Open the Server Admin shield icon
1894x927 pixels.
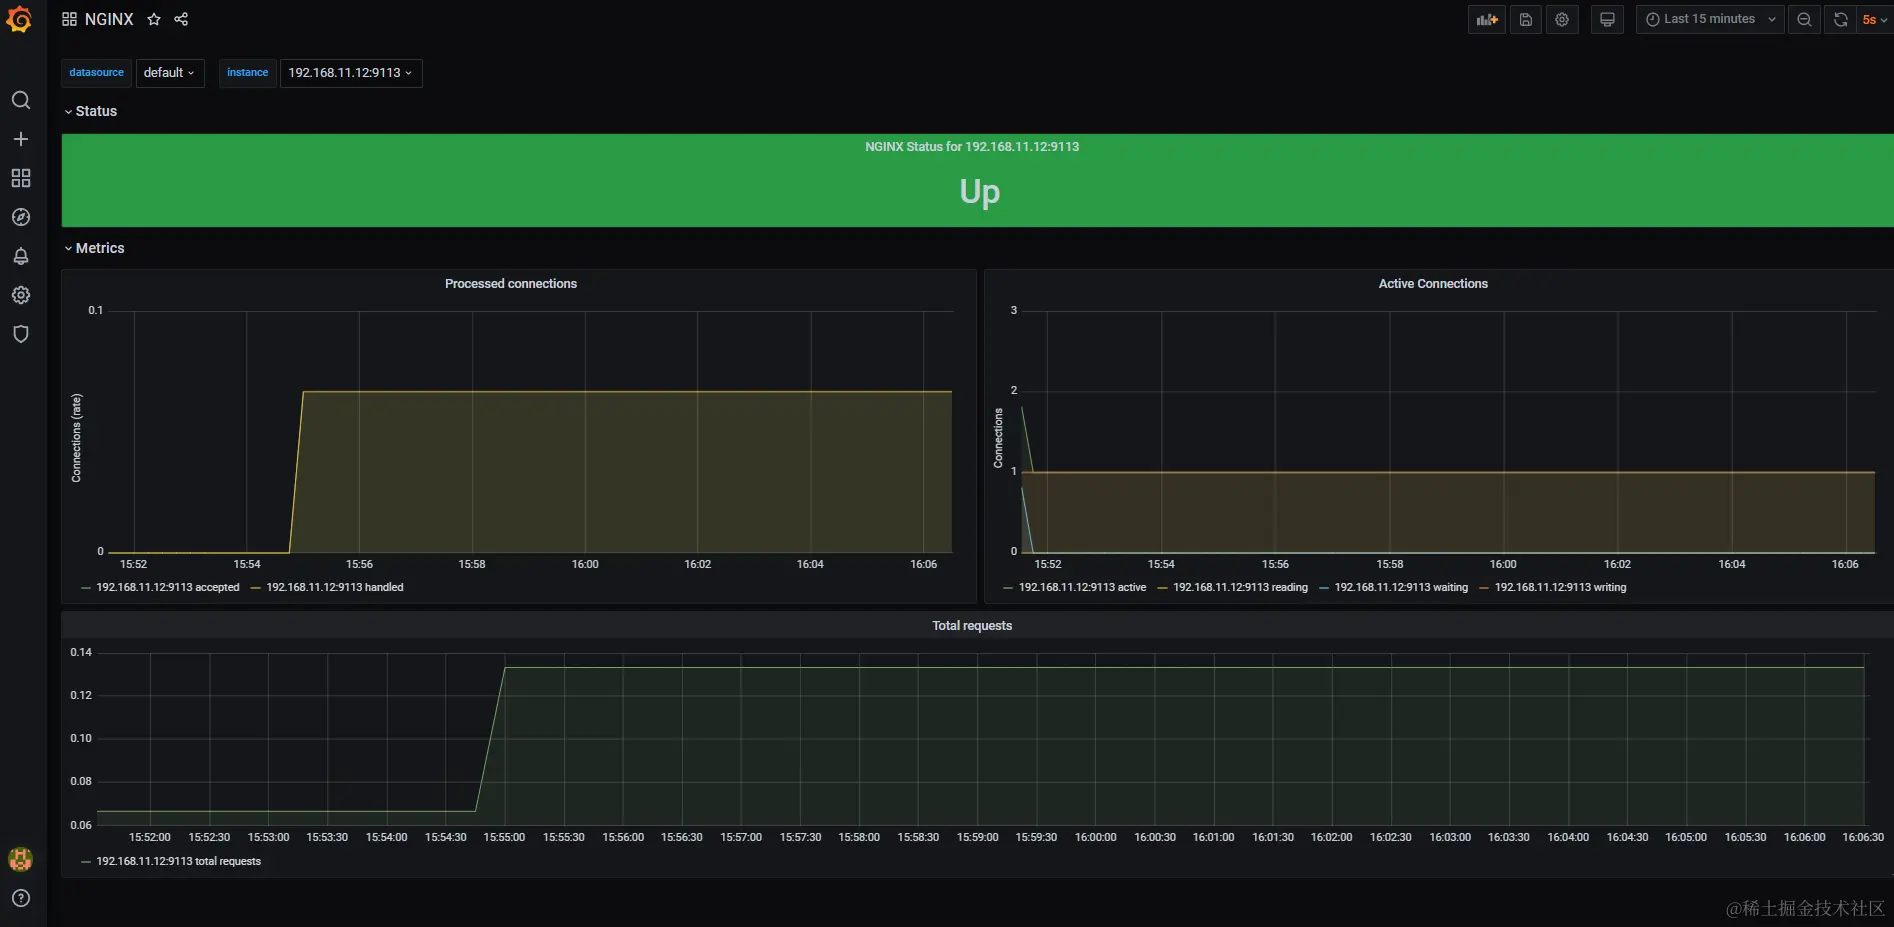pyautogui.click(x=20, y=334)
